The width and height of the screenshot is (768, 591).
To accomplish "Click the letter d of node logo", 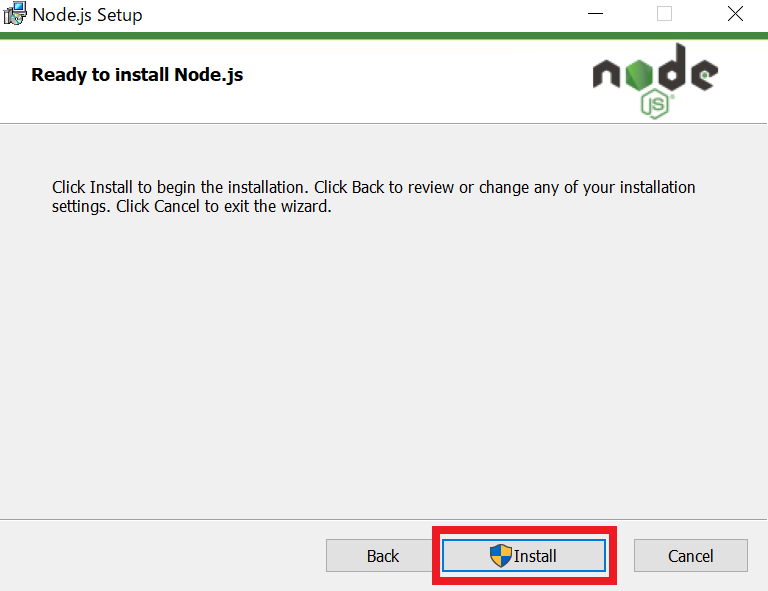I will (672, 68).
